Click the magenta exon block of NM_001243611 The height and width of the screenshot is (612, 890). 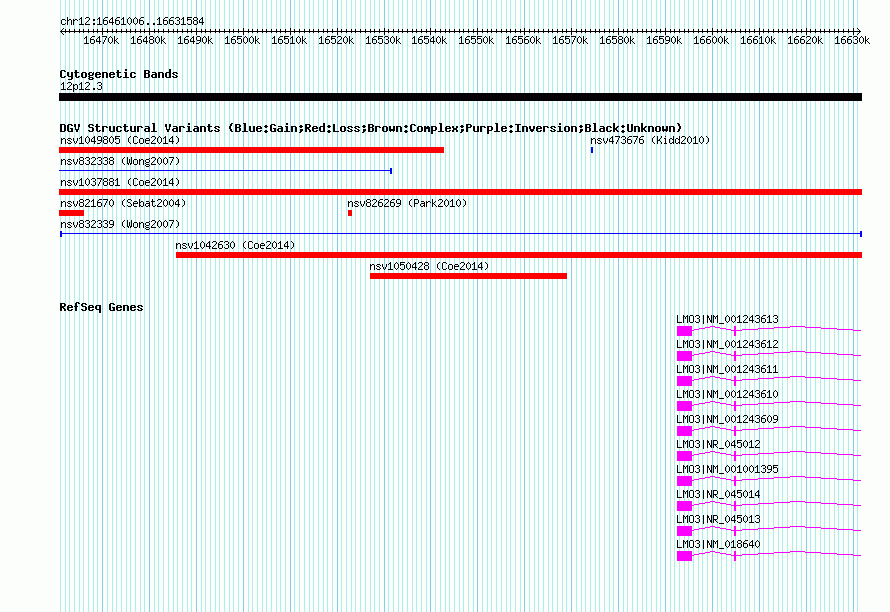(x=685, y=381)
